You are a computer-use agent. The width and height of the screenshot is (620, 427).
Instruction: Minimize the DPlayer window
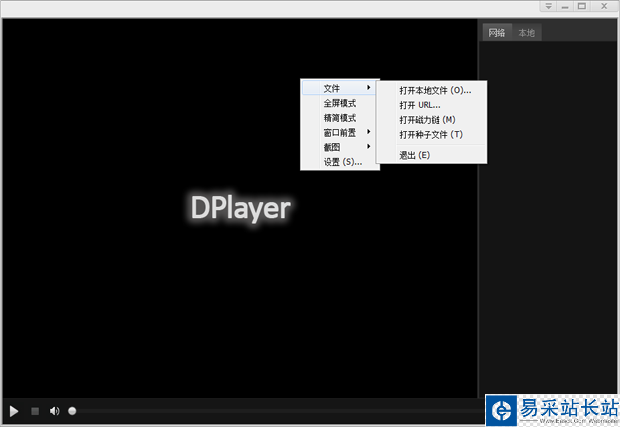(x=565, y=6)
